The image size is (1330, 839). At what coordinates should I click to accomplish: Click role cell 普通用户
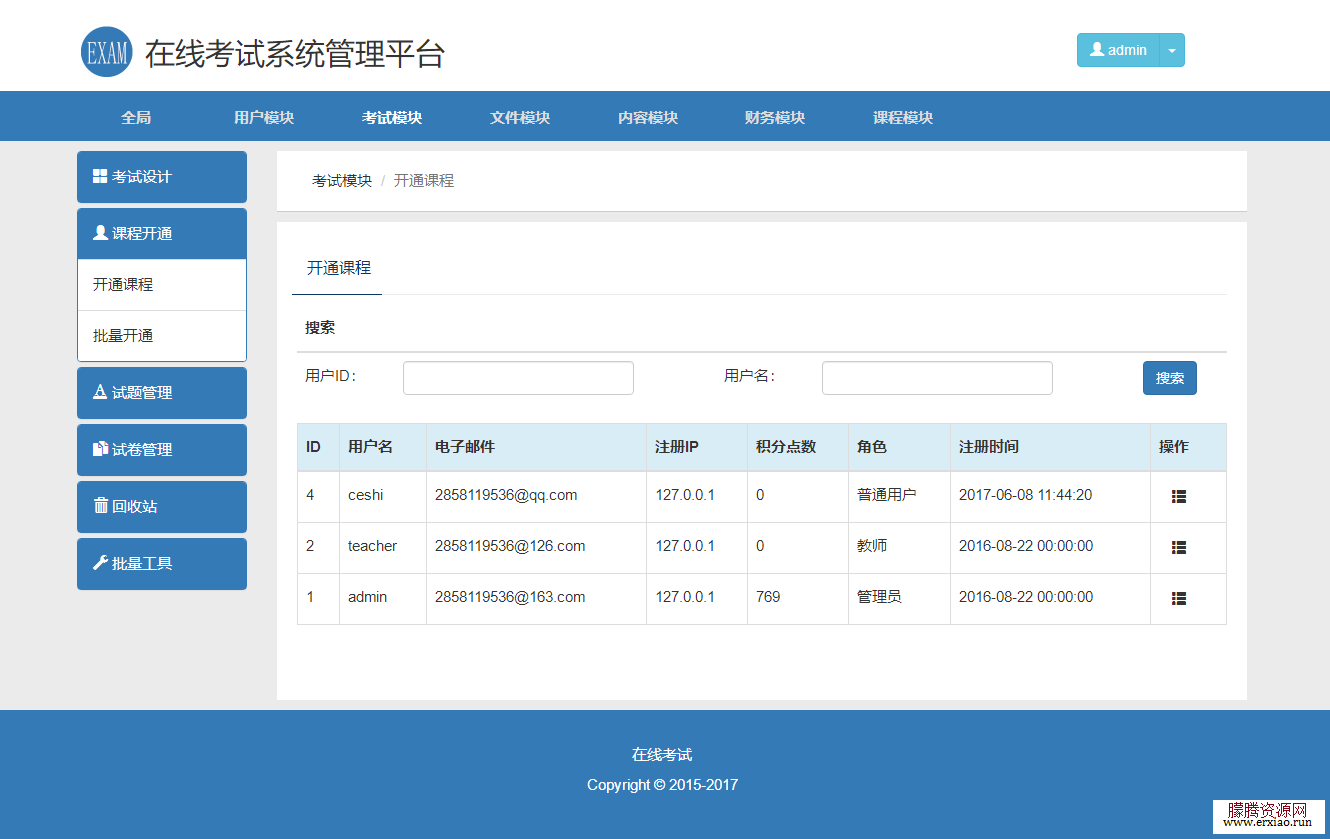[887, 495]
